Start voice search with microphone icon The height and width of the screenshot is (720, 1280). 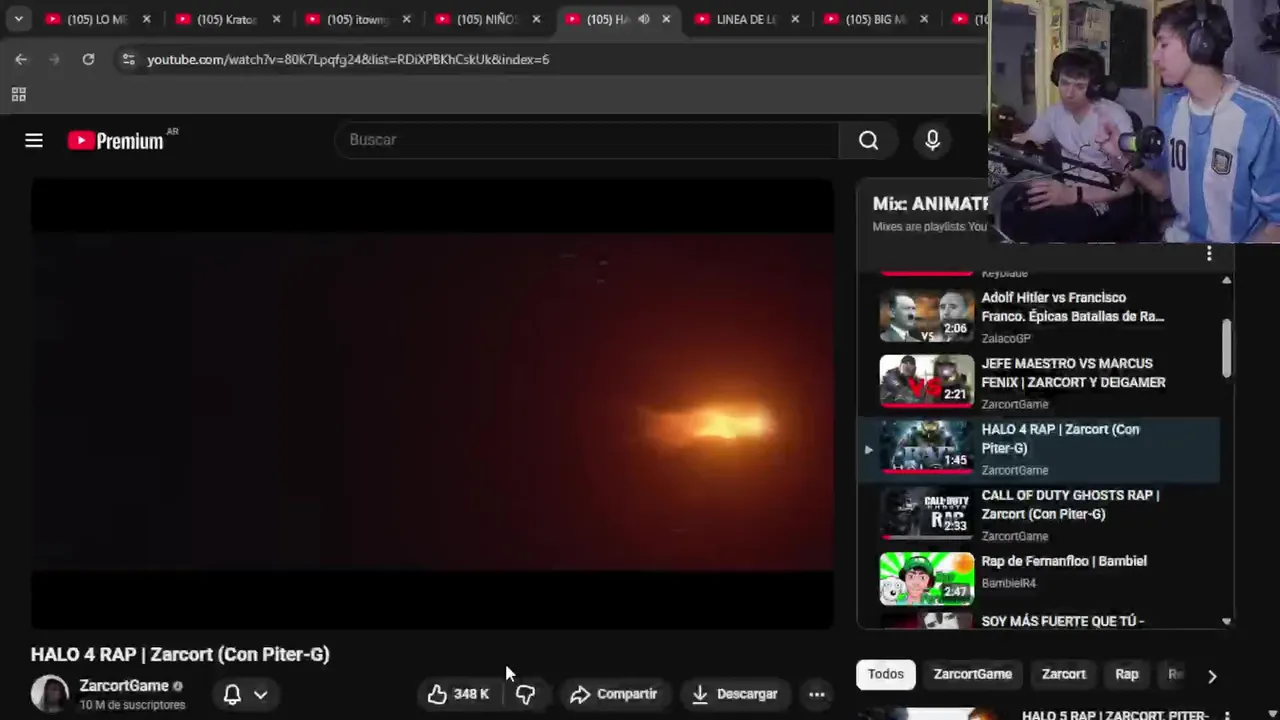(x=932, y=141)
